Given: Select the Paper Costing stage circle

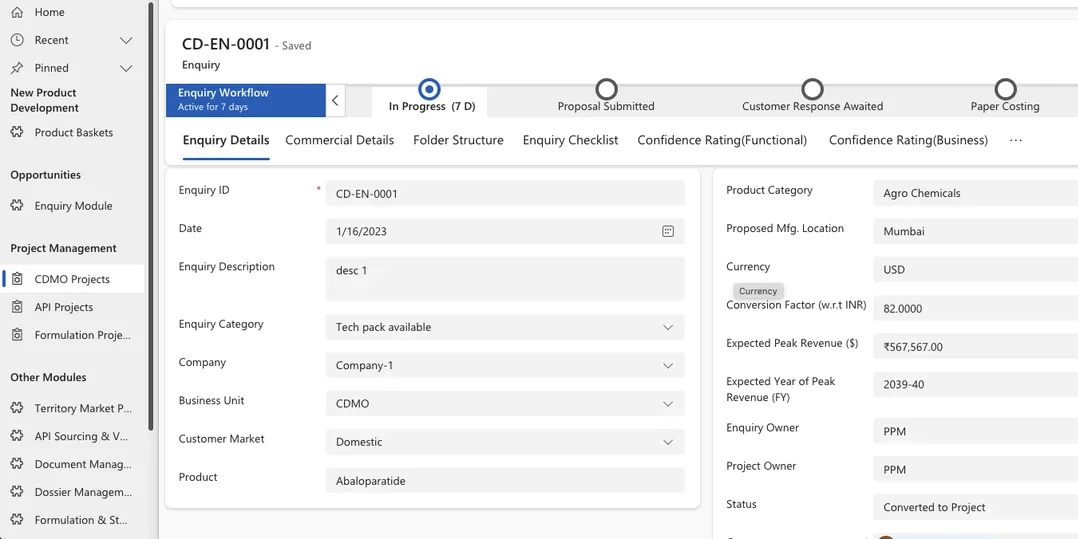Looking at the screenshot, I should (1005, 89).
